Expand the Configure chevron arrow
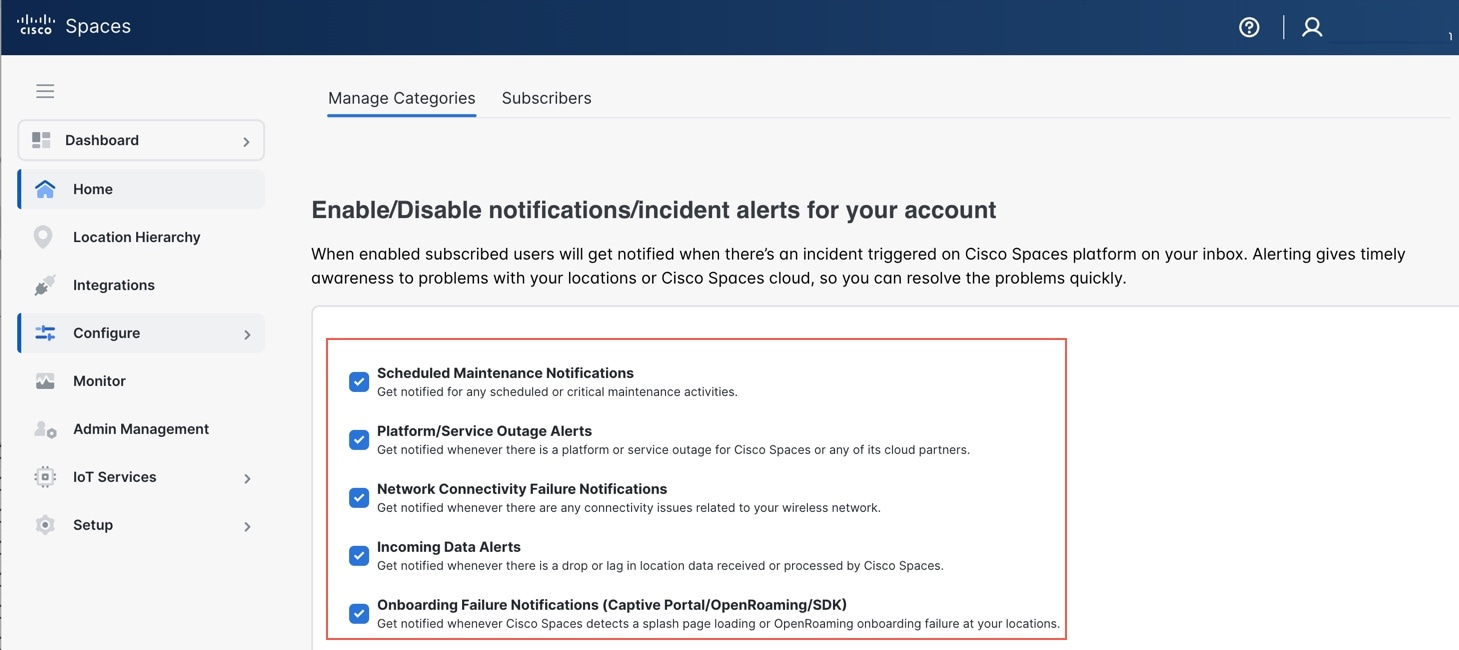This screenshot has height=650, width=1459. [247, 335]
